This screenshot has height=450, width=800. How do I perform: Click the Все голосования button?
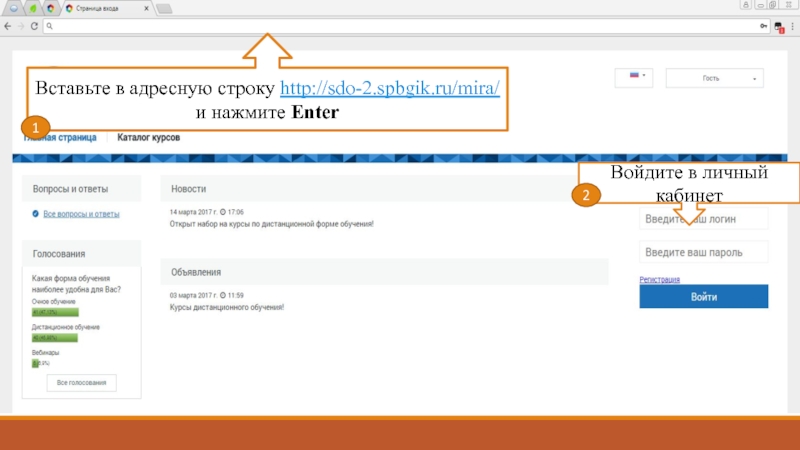(82, 383)
